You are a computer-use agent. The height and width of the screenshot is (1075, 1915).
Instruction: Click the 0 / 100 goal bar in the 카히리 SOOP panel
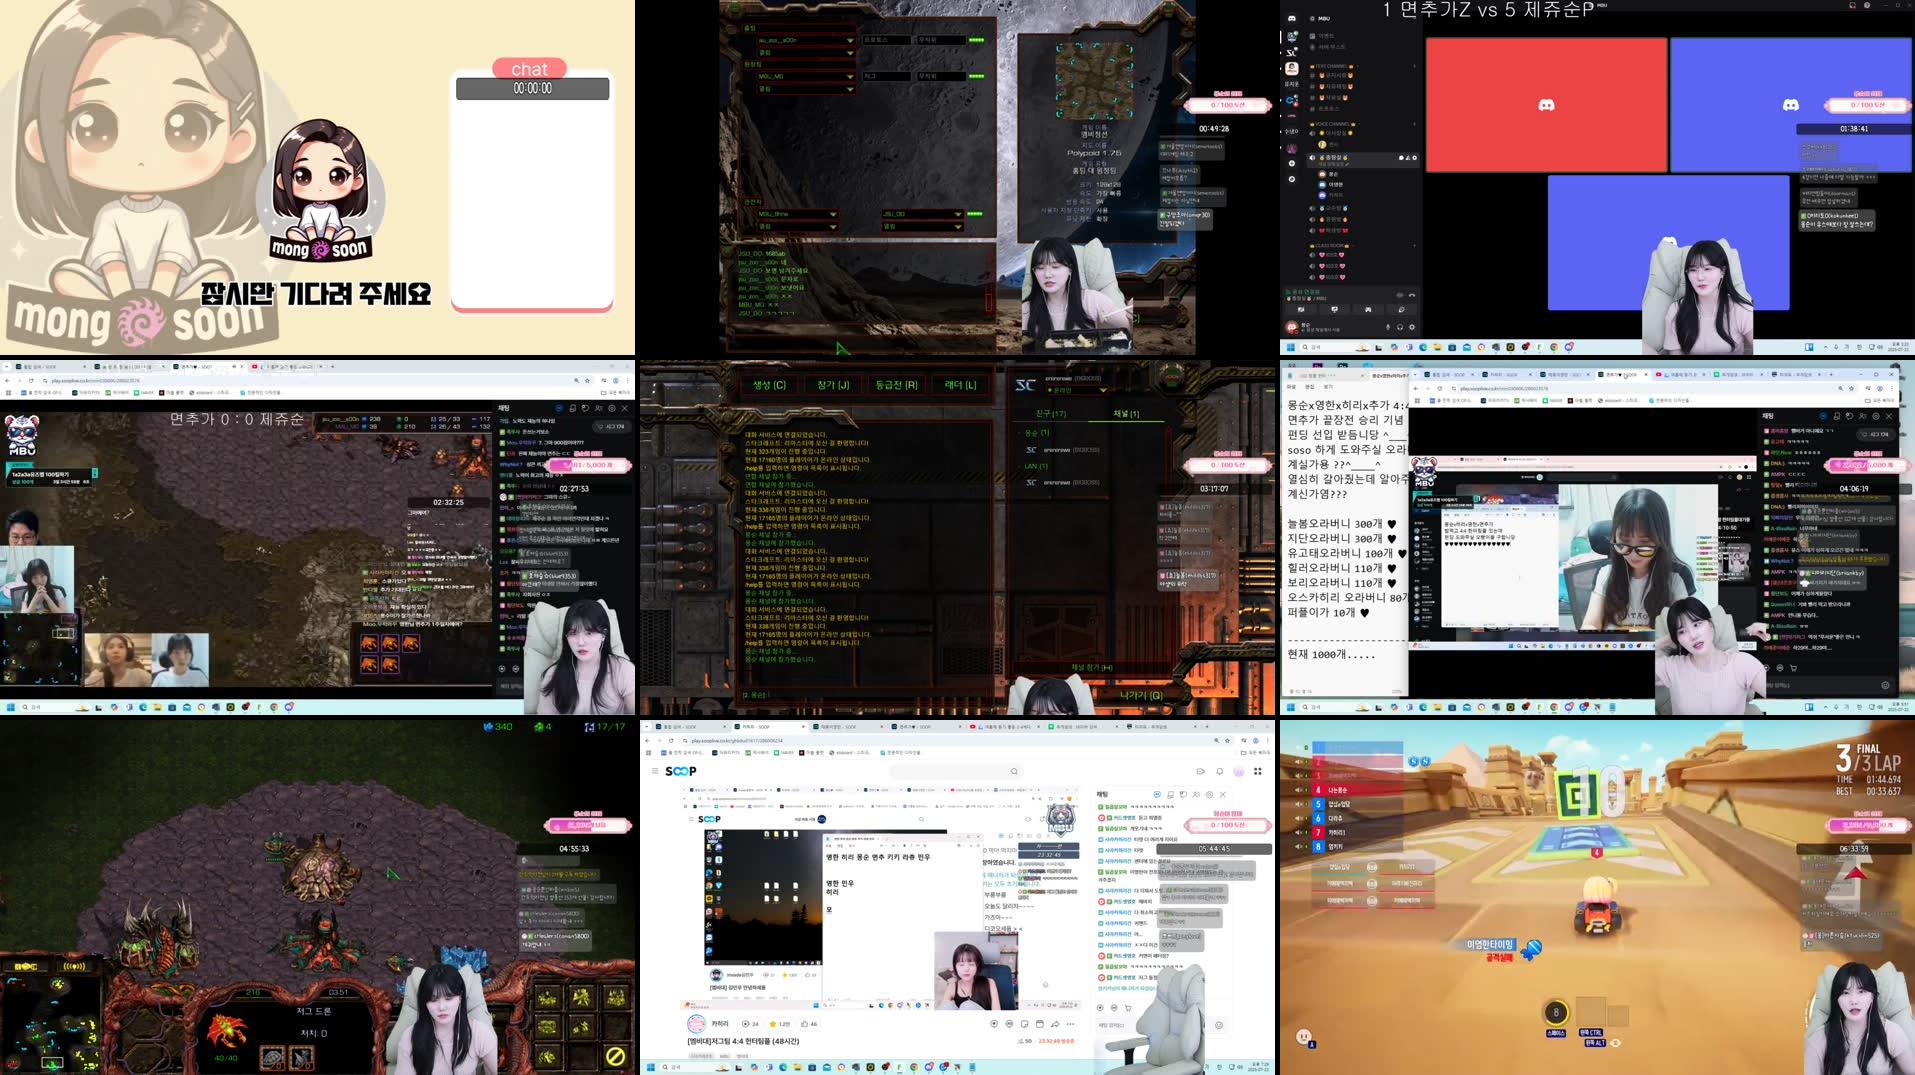click(1227, 825)
